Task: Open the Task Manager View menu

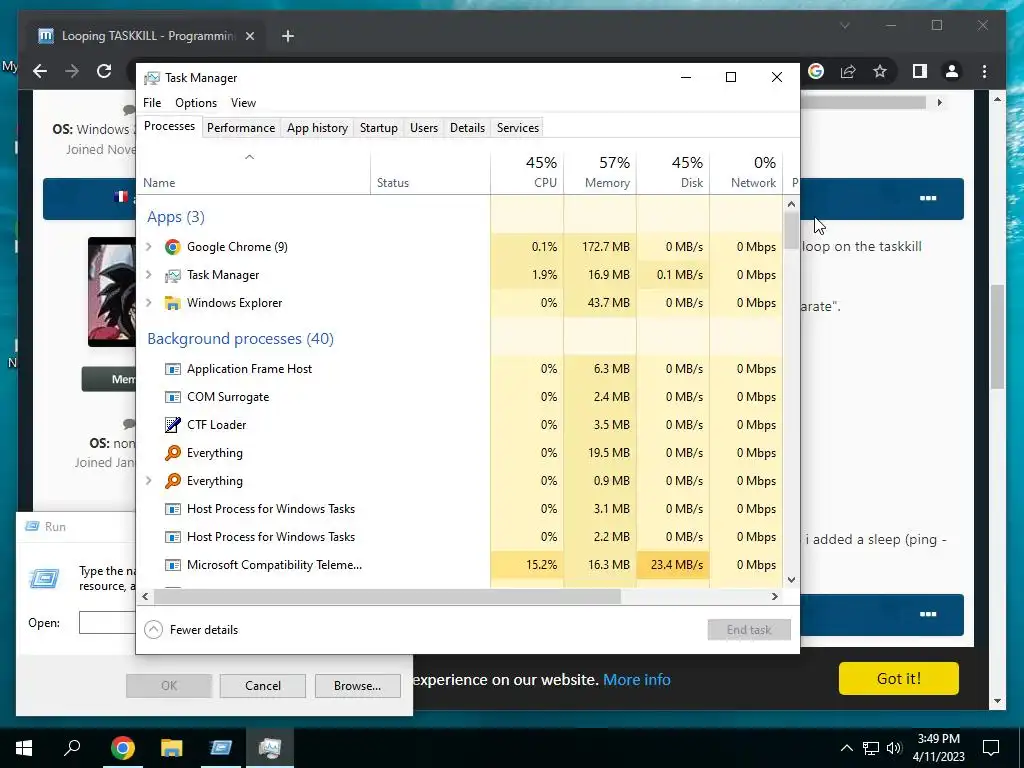Action: (x=243, y=103)
